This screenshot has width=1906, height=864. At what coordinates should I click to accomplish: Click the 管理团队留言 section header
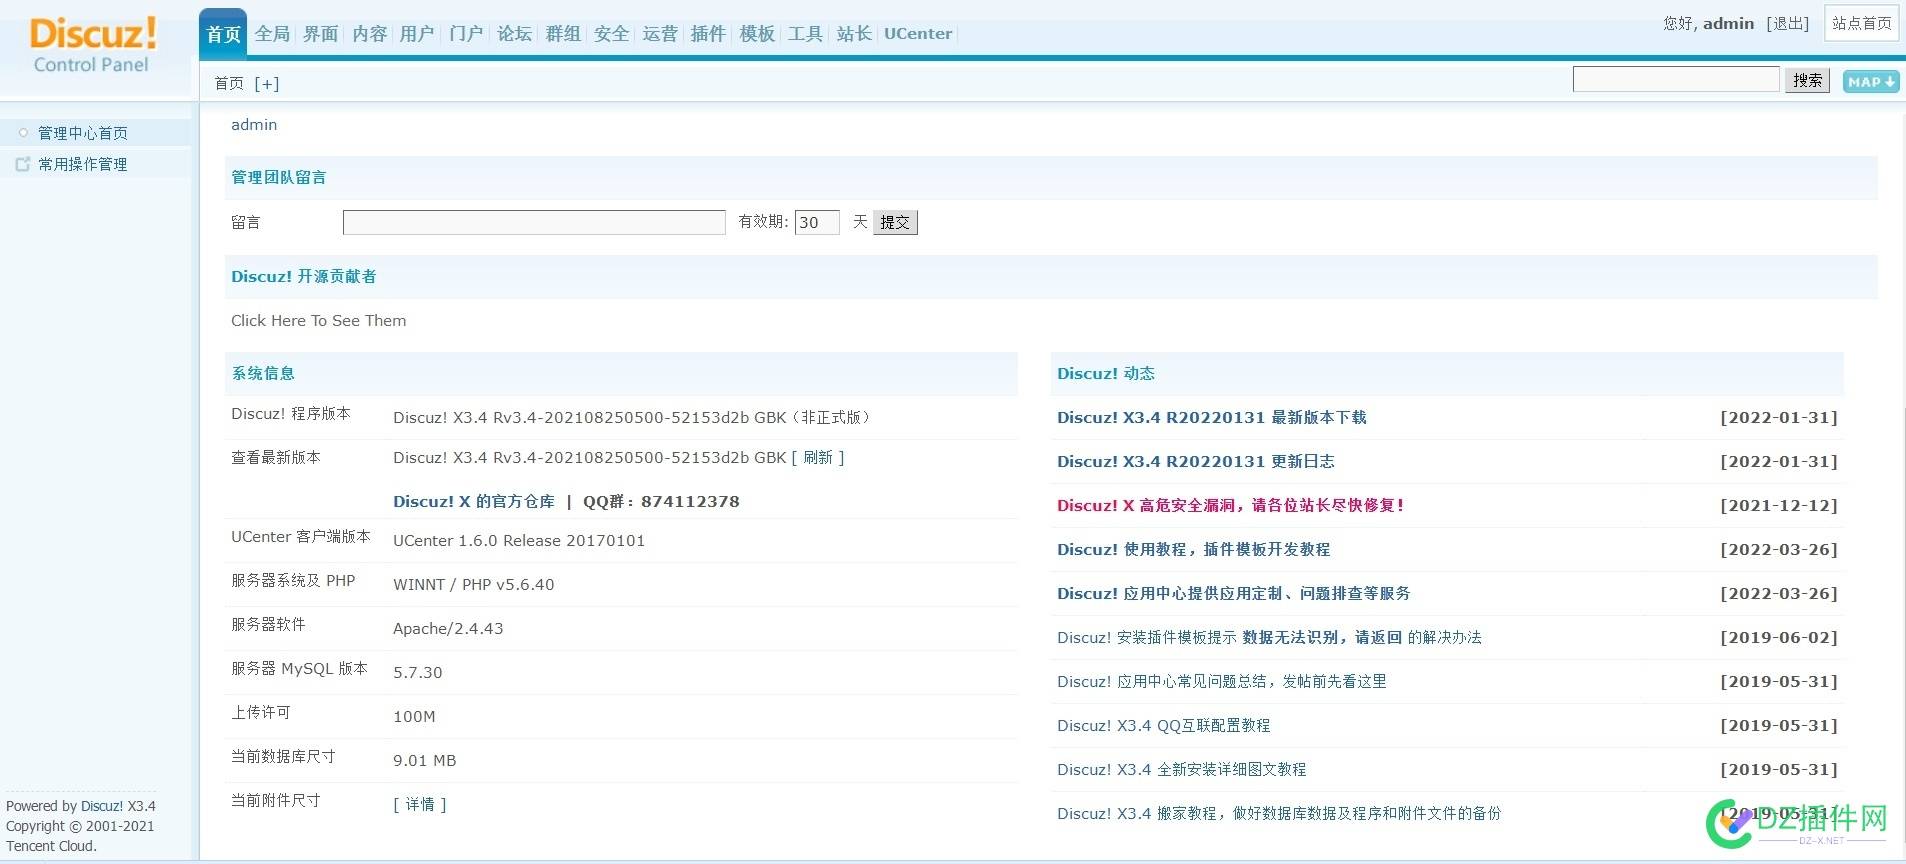[279, 178]
